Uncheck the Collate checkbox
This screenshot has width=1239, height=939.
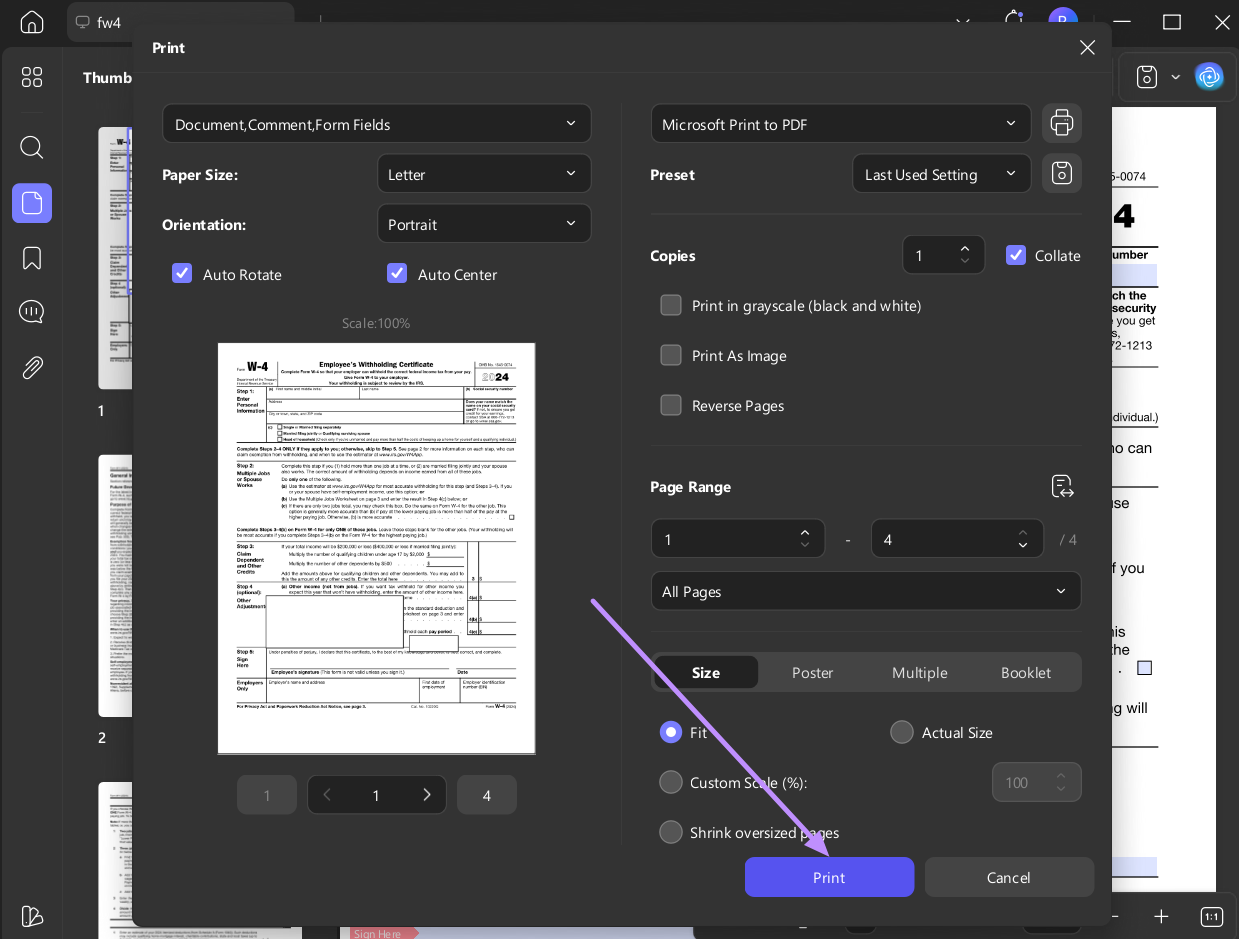click(1016, 255)
